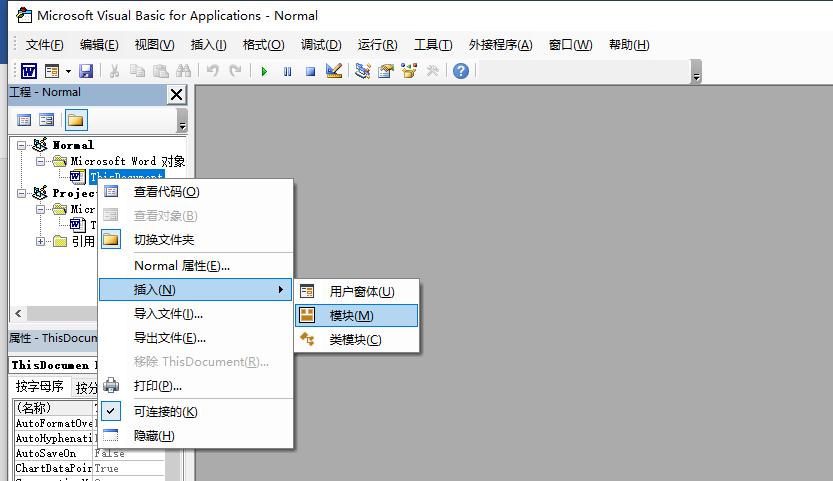Expand toolbar options arrow at toolbar end
Viewport: 833px width, 481px height.
(x=696, y=72)
